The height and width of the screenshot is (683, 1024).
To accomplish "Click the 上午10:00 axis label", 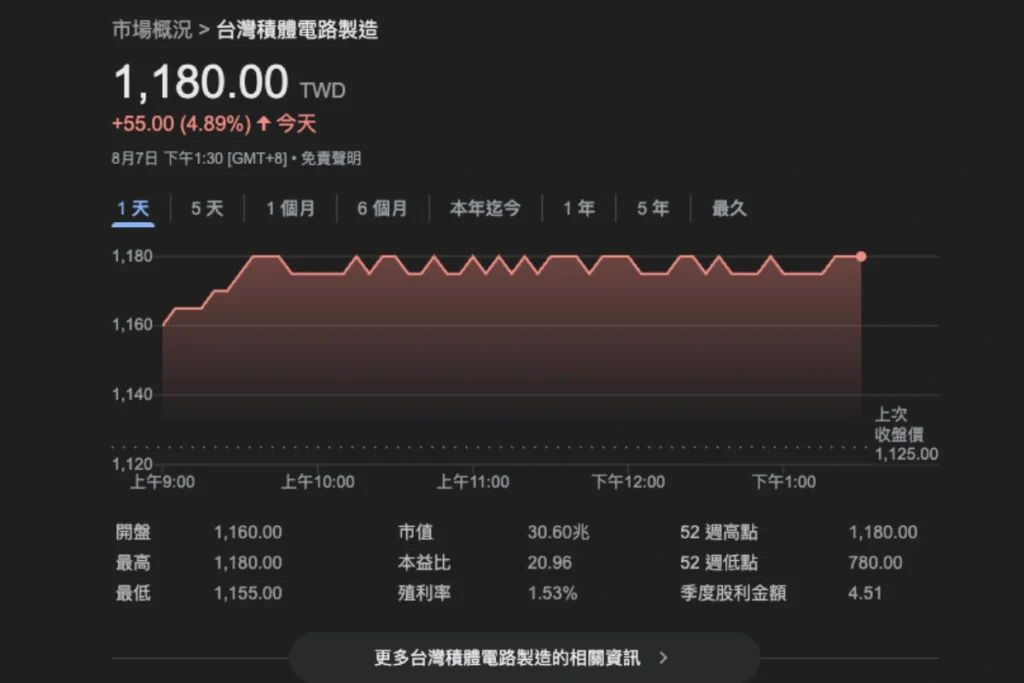I will pyautogui.click(x=317, y=483).
